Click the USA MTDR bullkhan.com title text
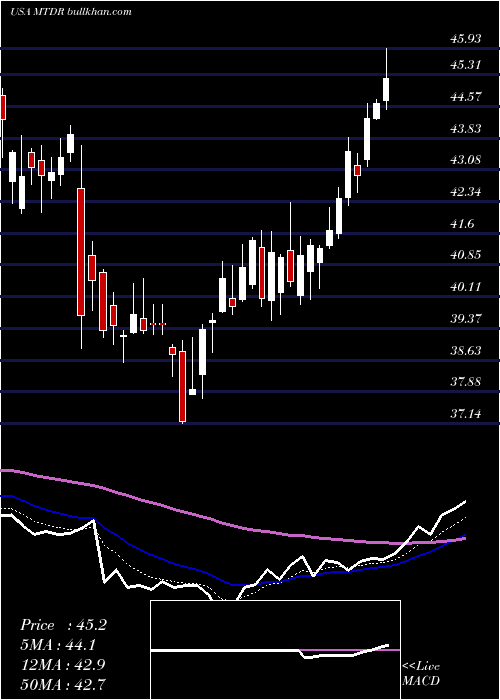Viewport: 500px width, 700px height. [71, 12]
